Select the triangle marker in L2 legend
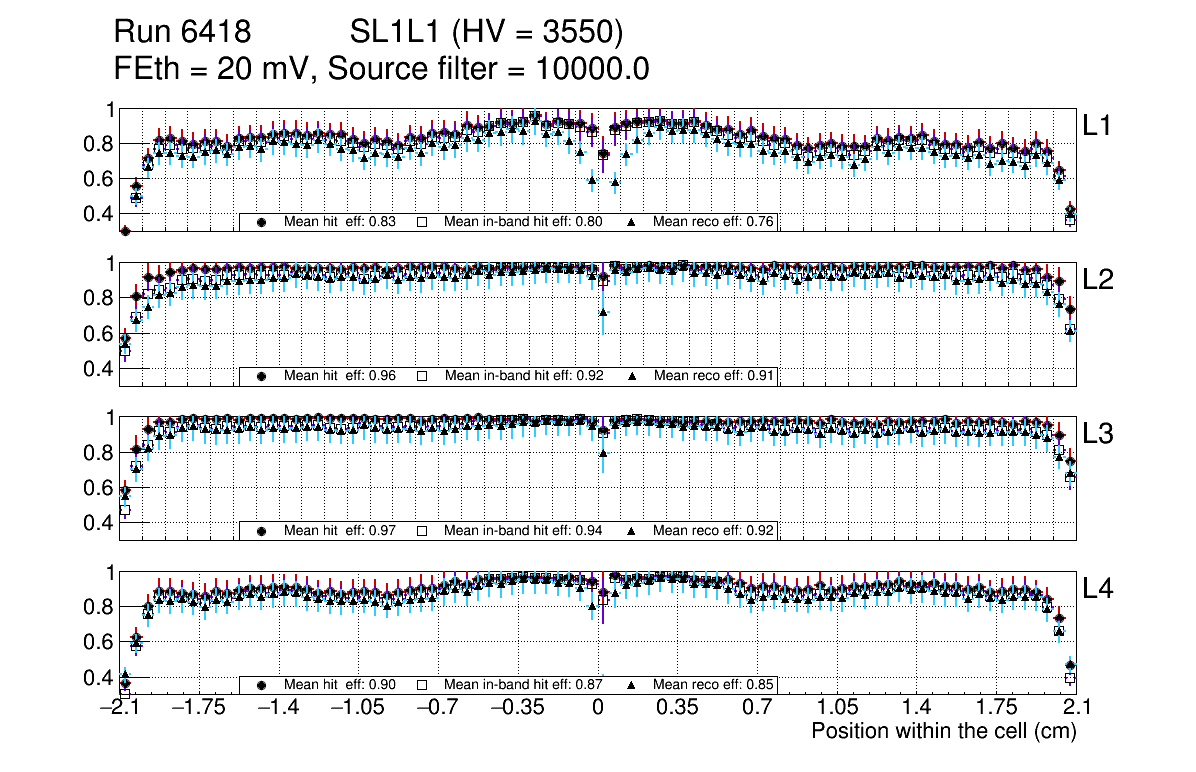 632,376
